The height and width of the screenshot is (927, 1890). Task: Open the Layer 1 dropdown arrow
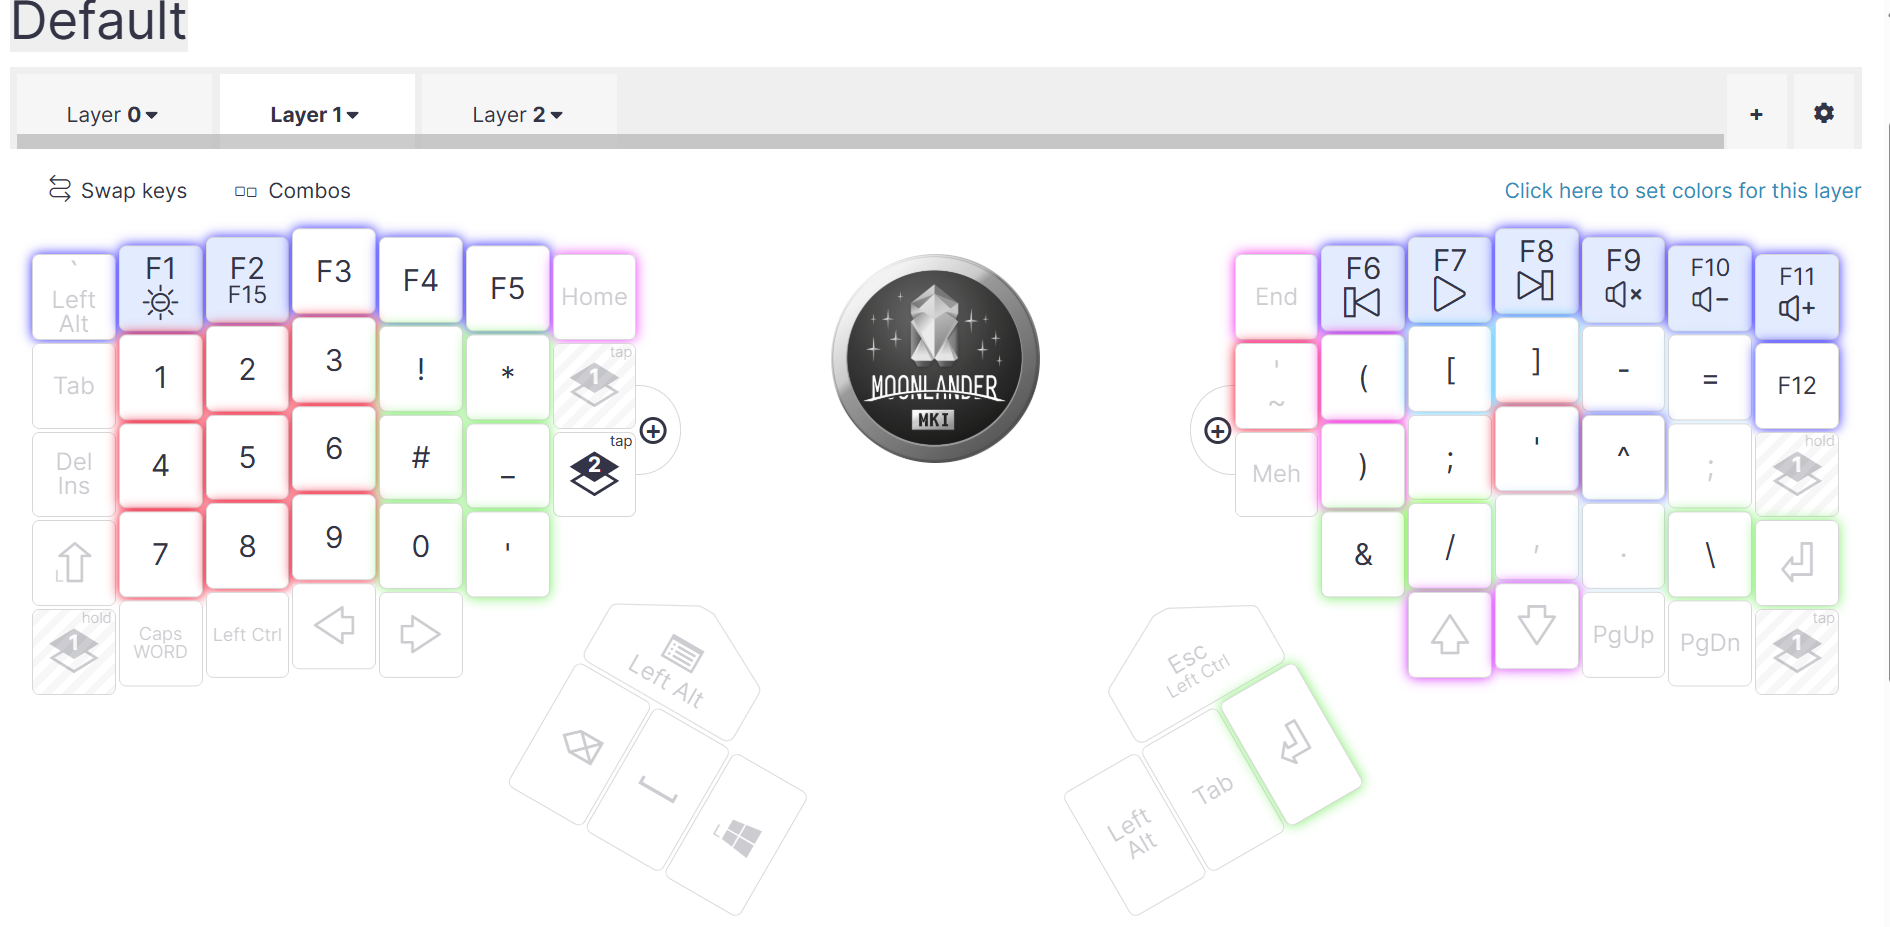[x=352, y=116]
